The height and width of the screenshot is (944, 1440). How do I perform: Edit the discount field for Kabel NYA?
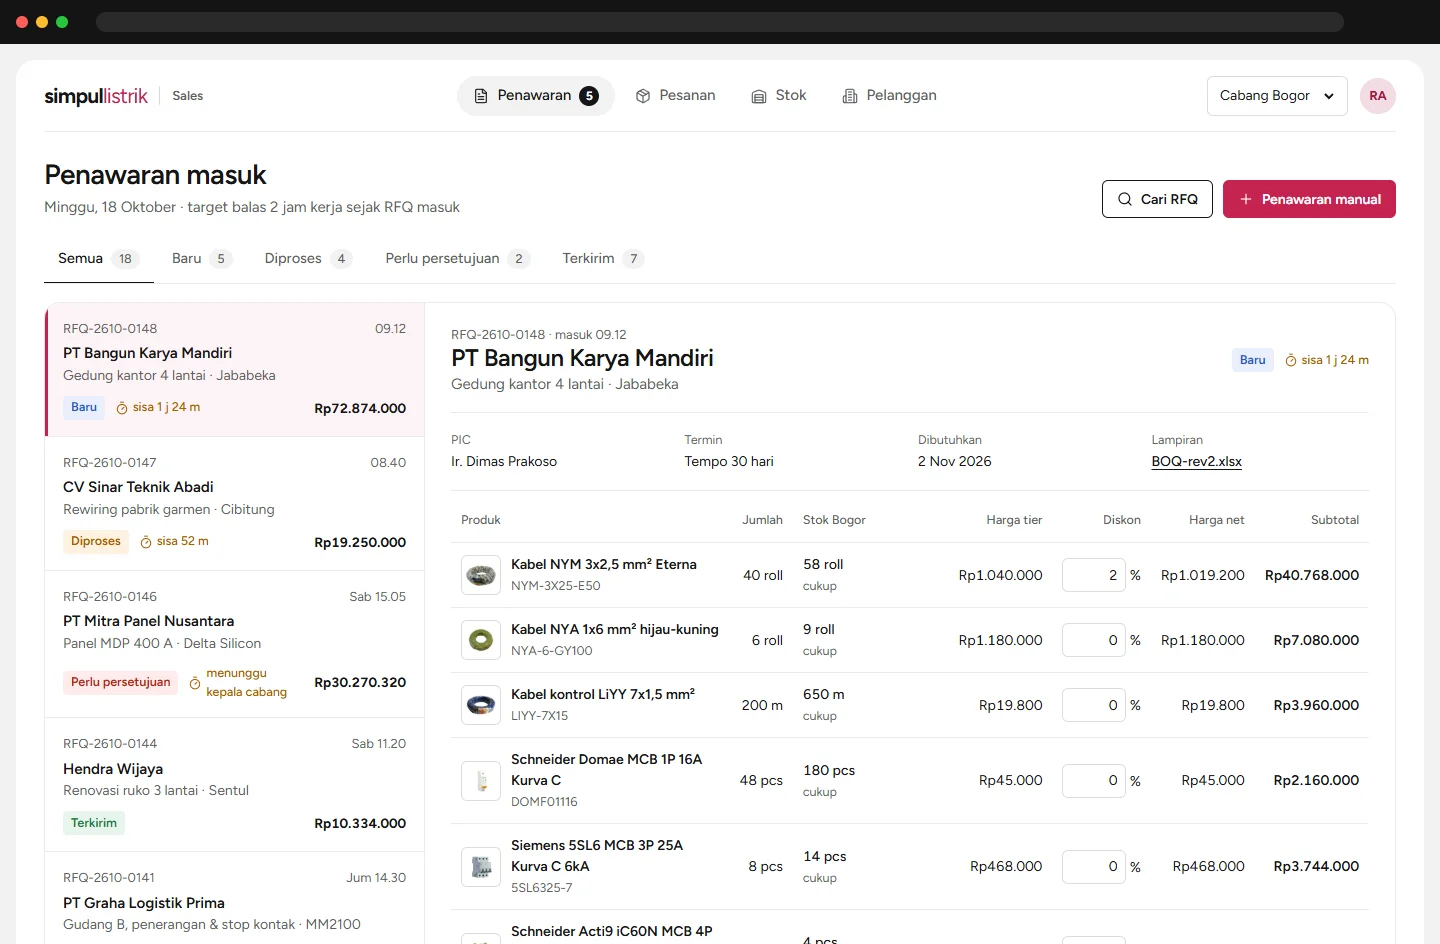(x=1094, y=640)
